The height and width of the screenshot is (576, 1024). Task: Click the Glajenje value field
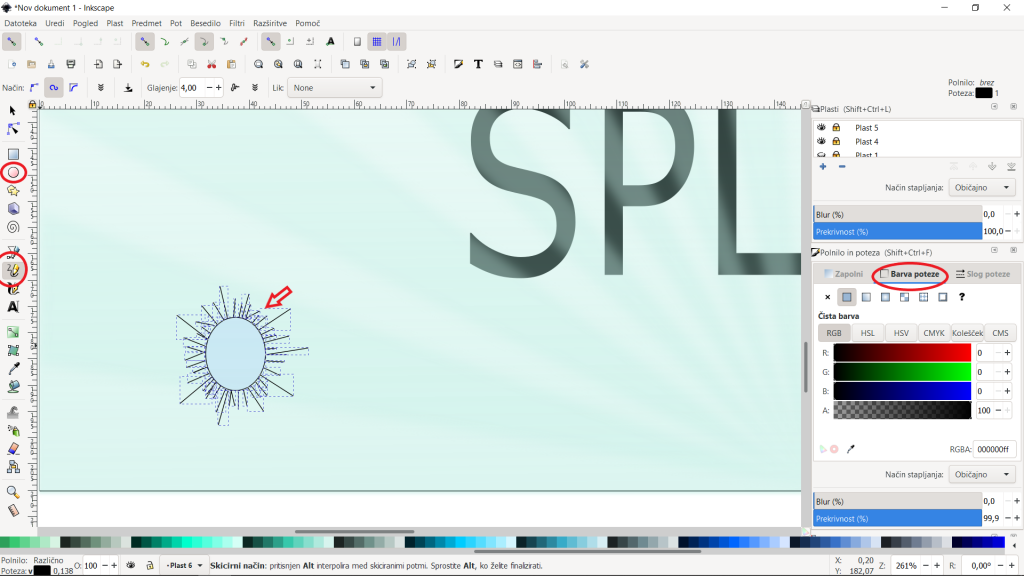click(x=192, y=88)
